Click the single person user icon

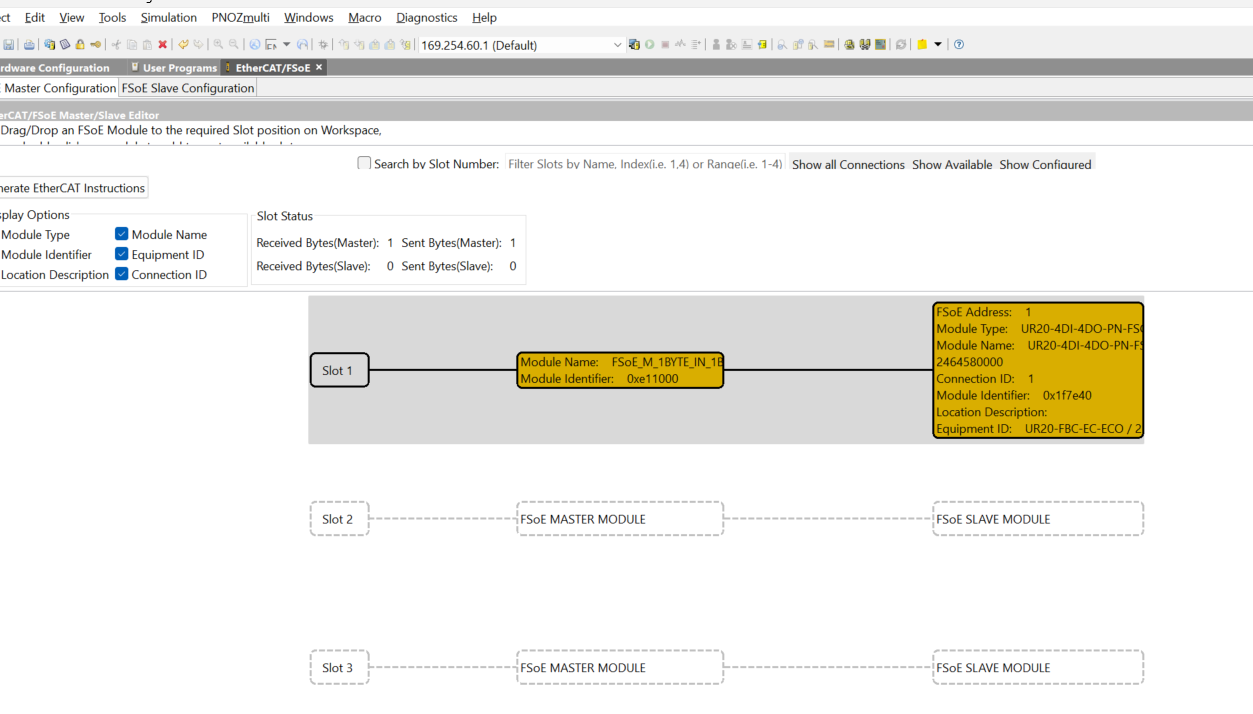click(x=716, y=44)
